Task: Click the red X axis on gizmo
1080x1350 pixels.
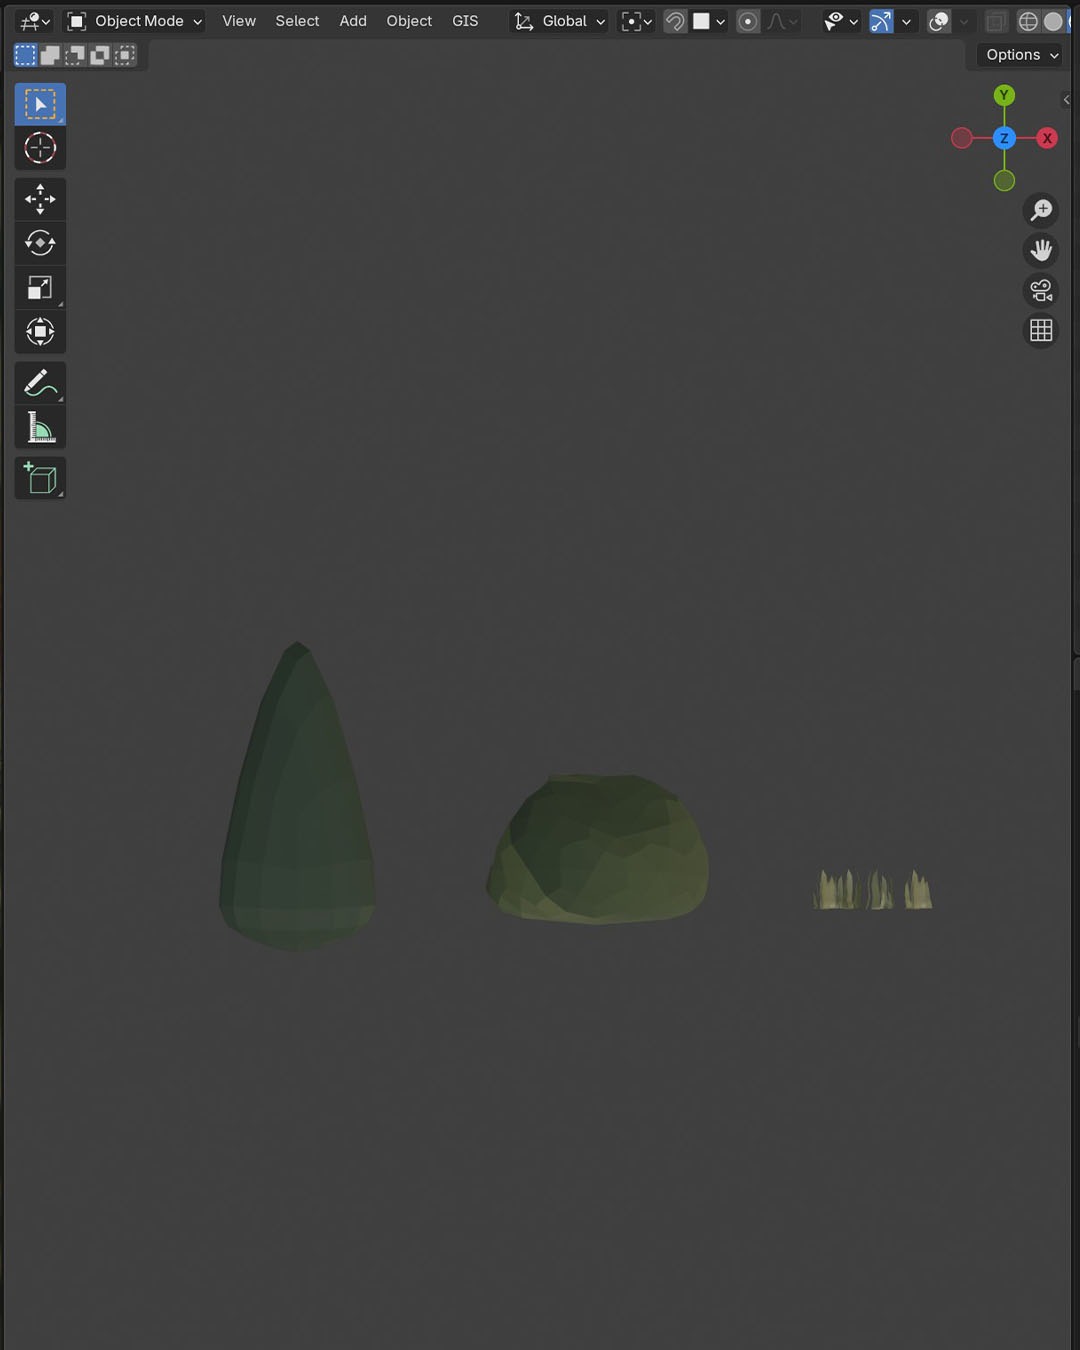Action: pyautogui.click(x=1047, y=138)
